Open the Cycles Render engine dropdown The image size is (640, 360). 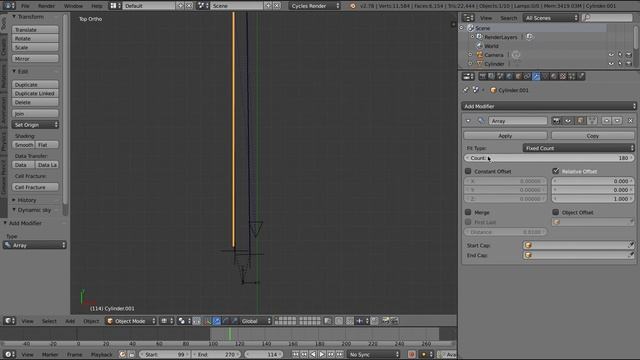315,6
